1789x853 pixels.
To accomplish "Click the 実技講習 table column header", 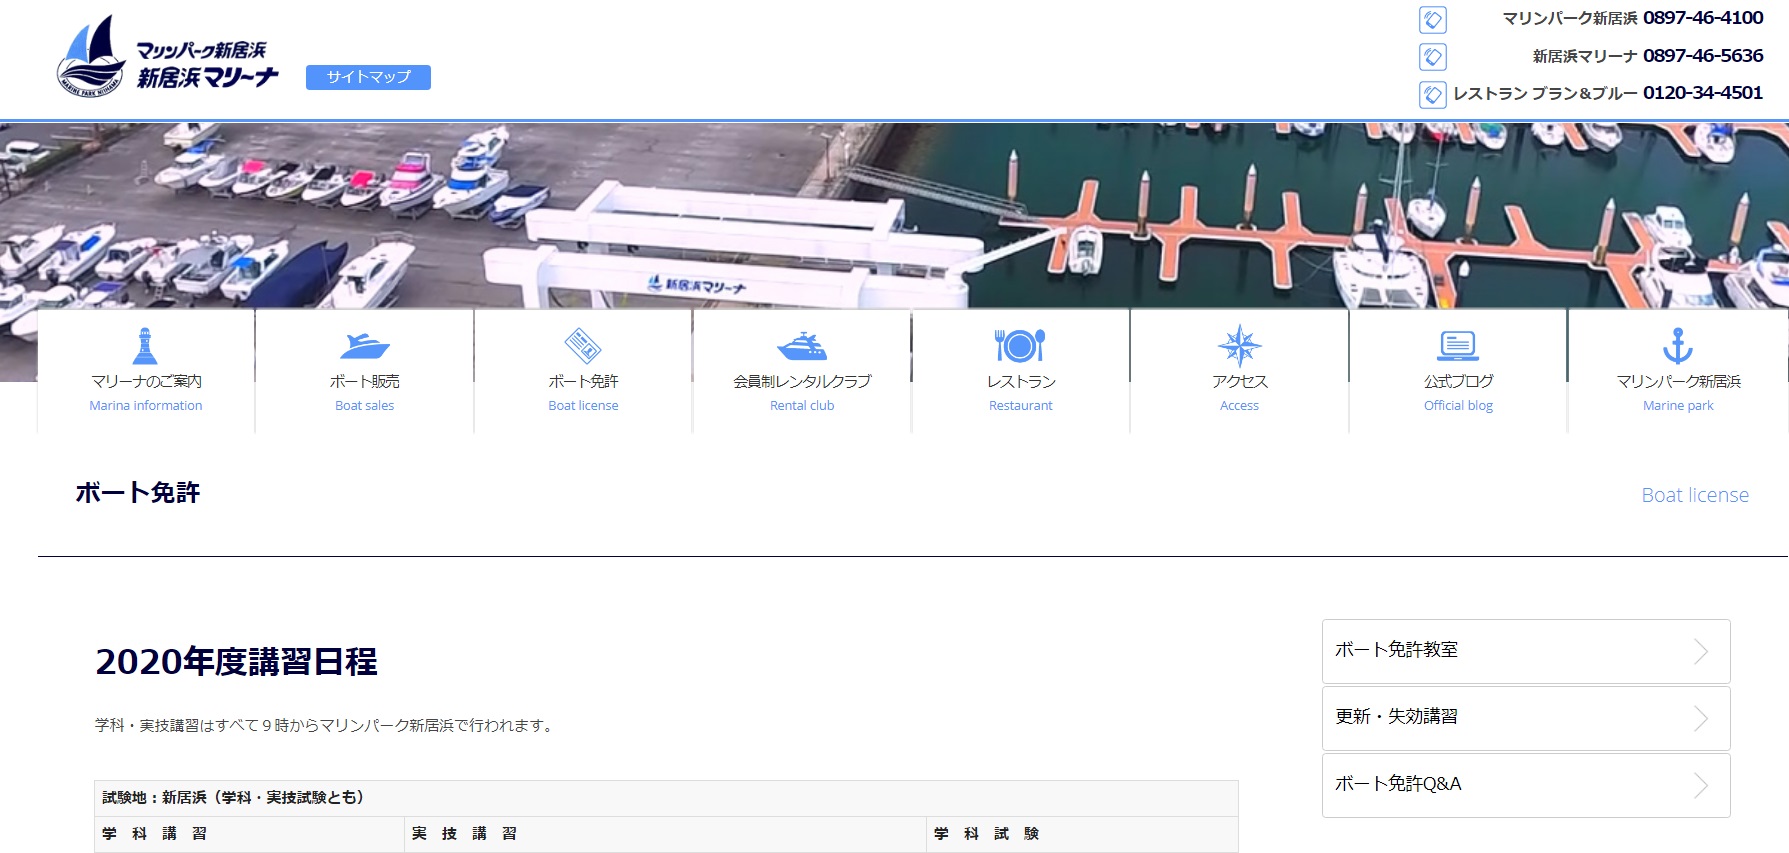I will point(665,834).
